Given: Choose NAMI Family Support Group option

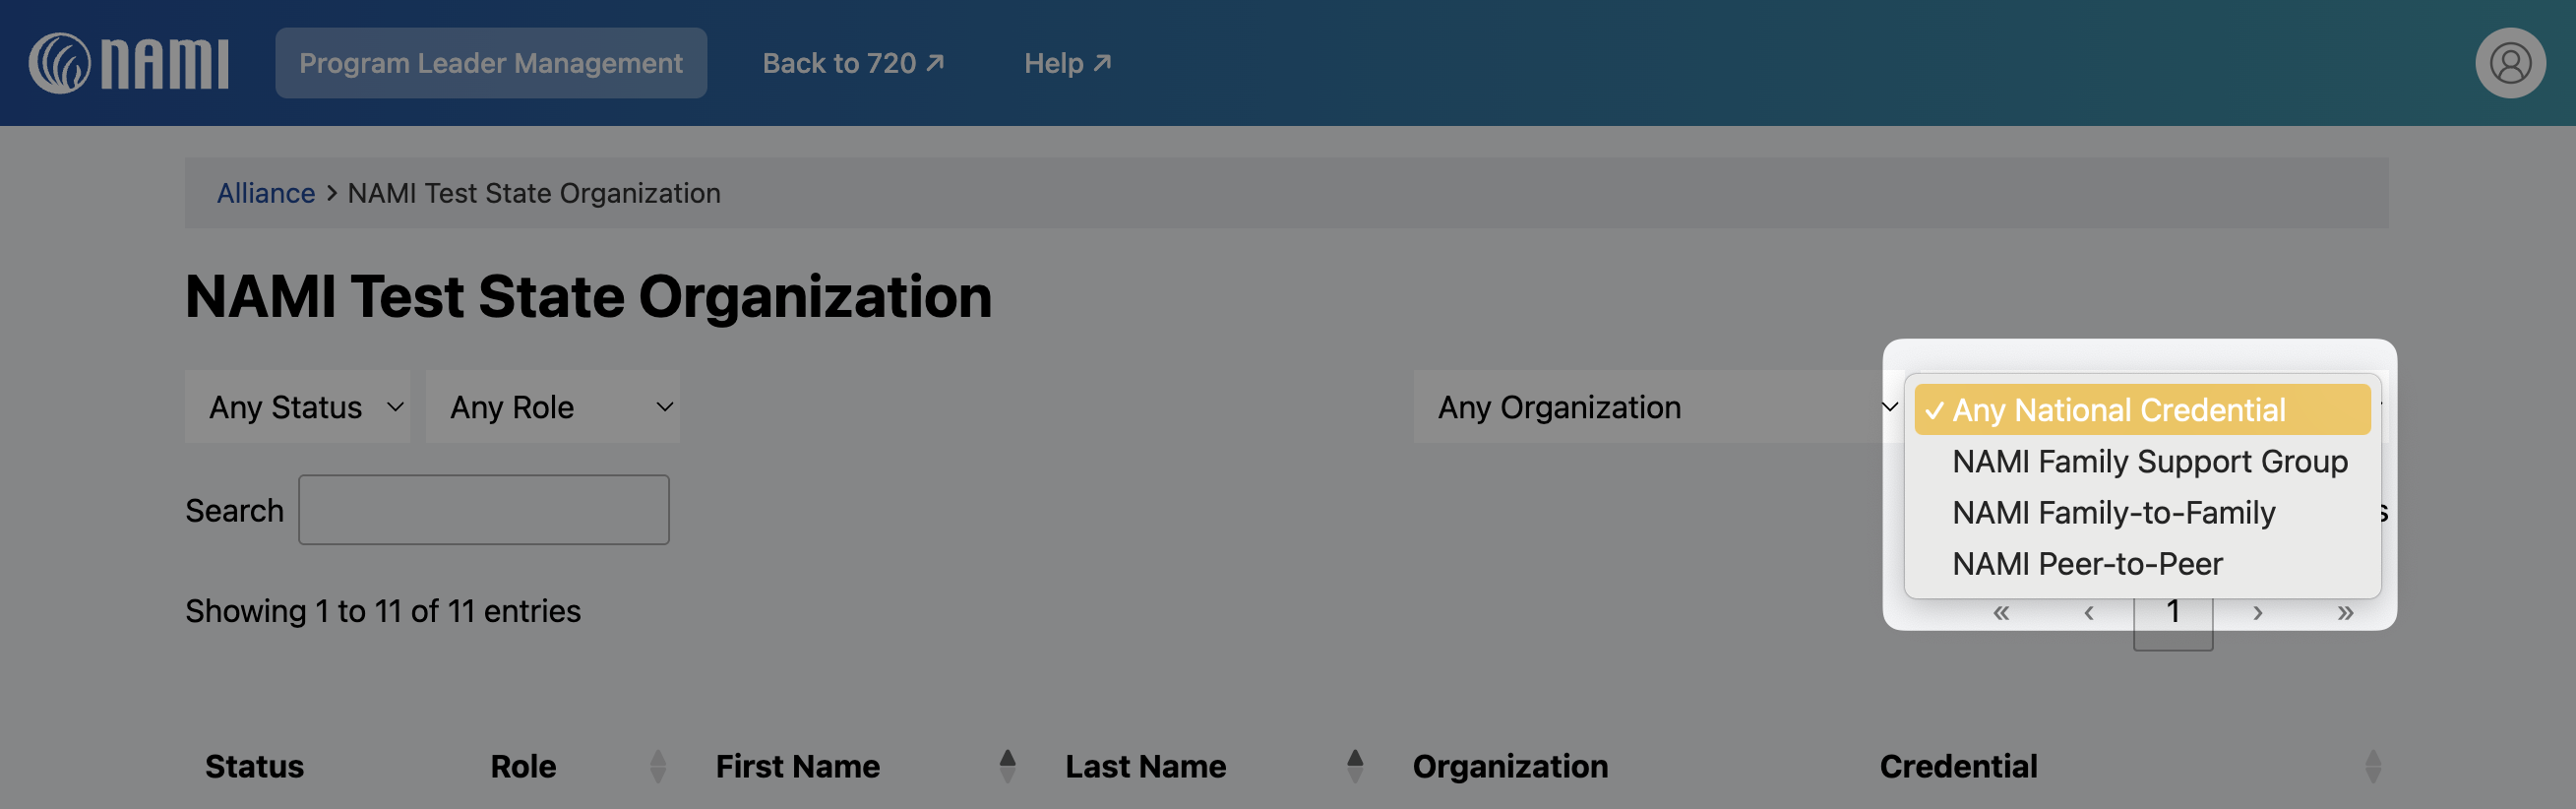Looking at the screenshot, I should pos(2142,461).
